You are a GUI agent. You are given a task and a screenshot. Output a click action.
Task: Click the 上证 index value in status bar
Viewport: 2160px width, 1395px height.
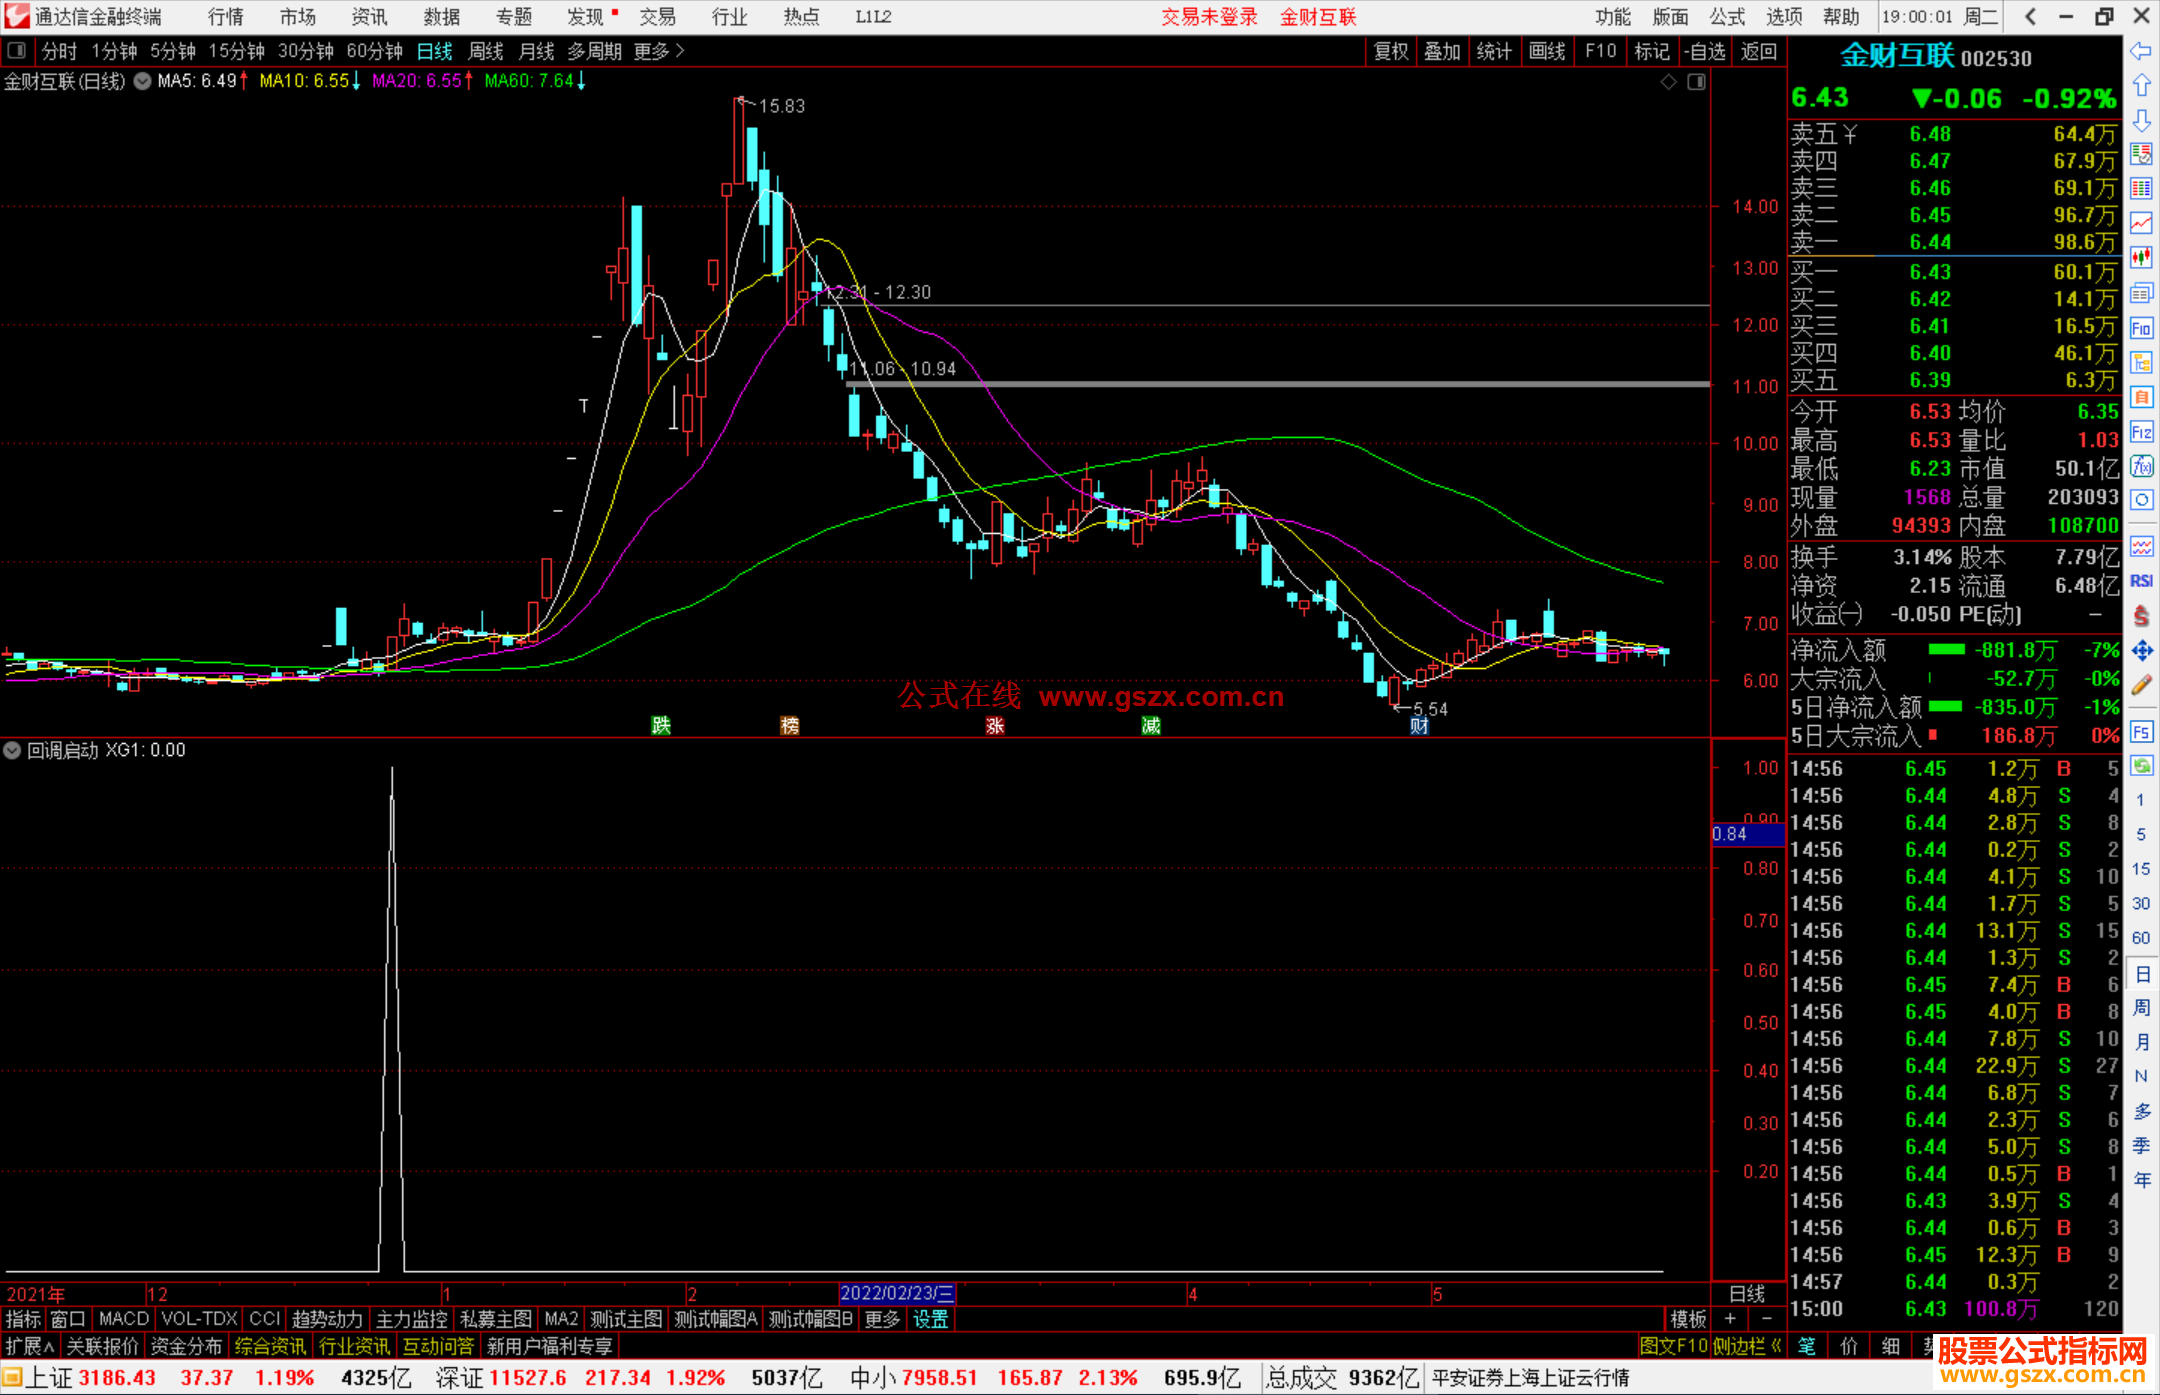(117, 1378)
